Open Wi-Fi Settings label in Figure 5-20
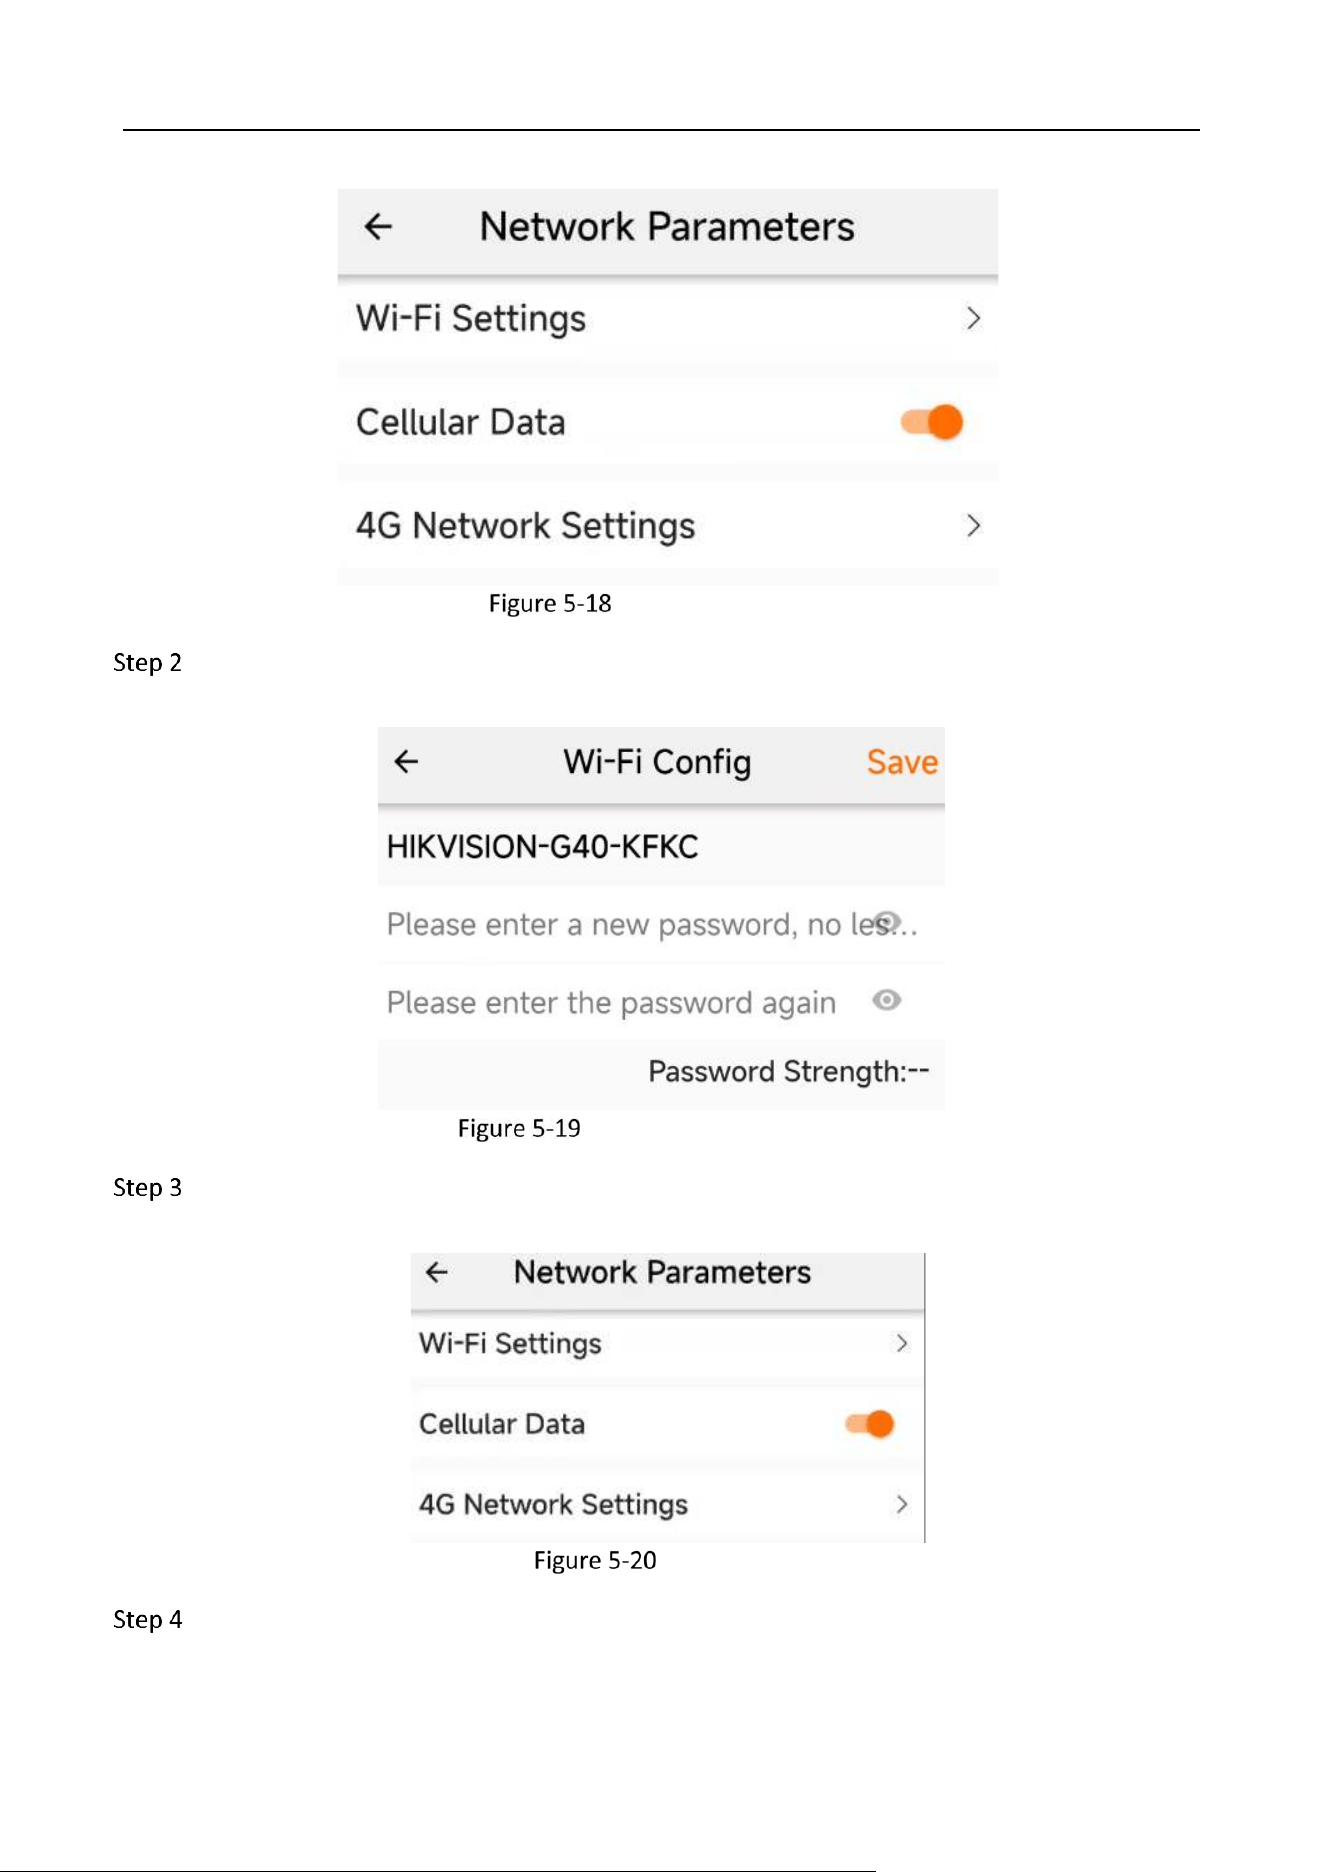 coord(510,1344)
